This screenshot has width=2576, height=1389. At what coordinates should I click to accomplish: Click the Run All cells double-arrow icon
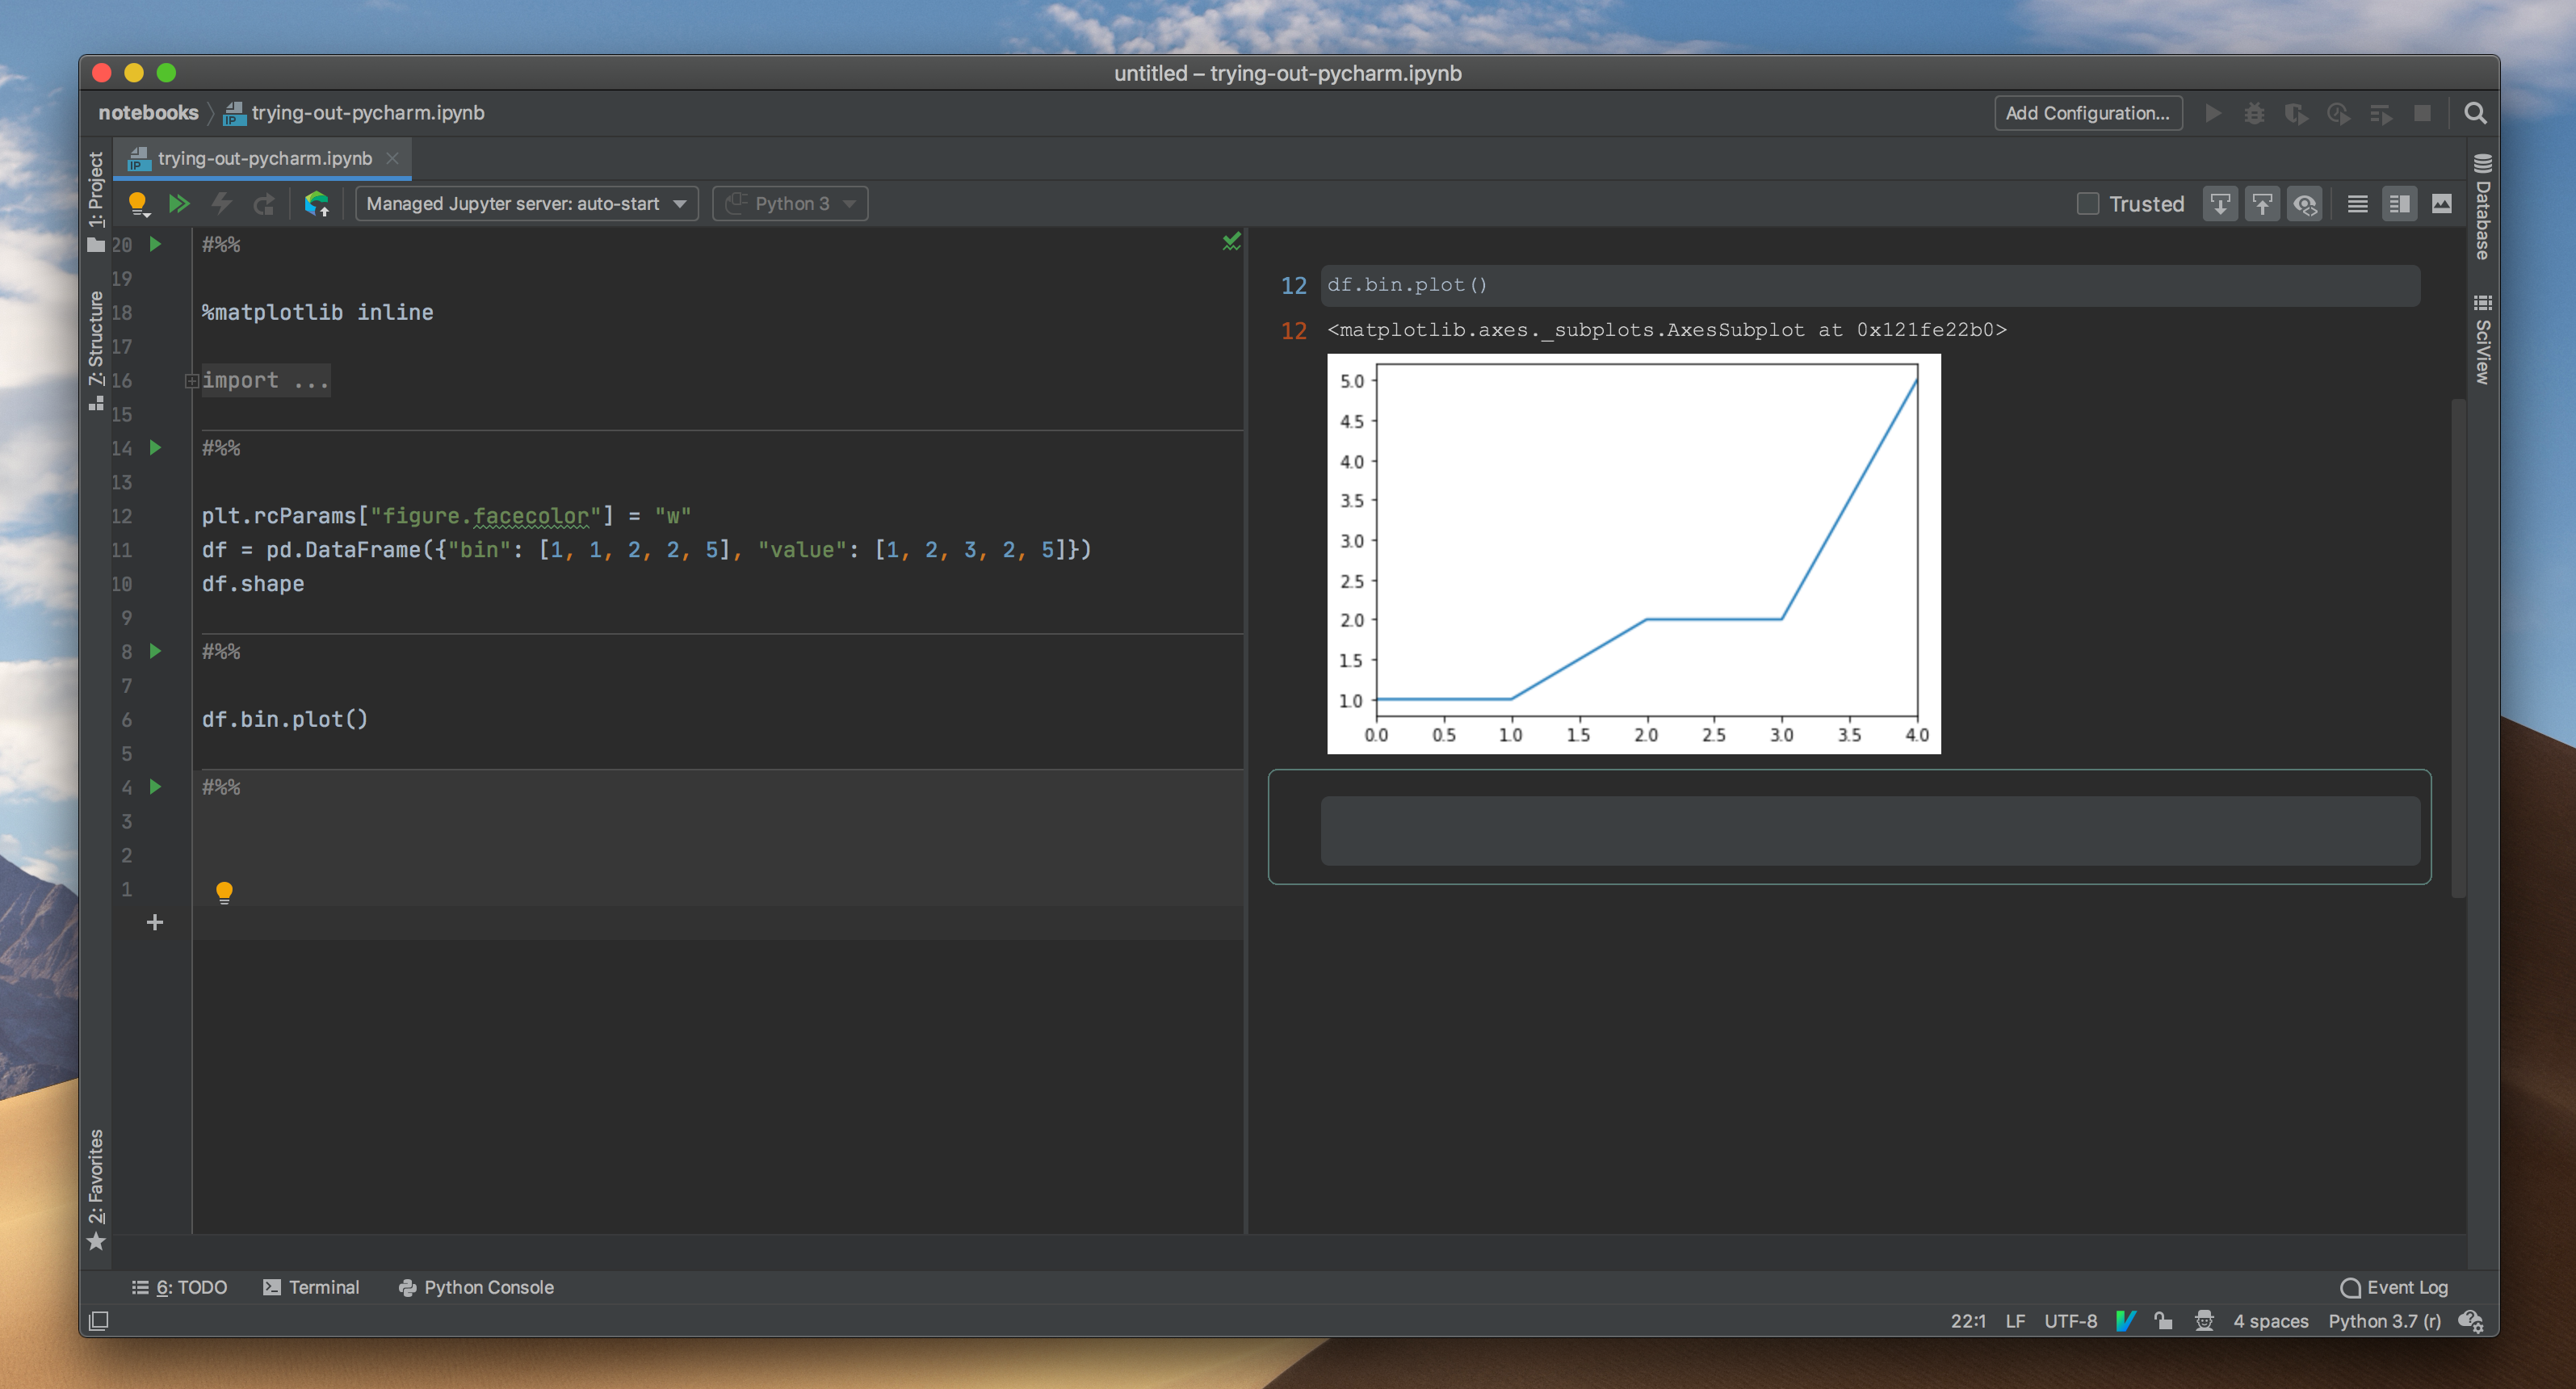coord(179,204)
